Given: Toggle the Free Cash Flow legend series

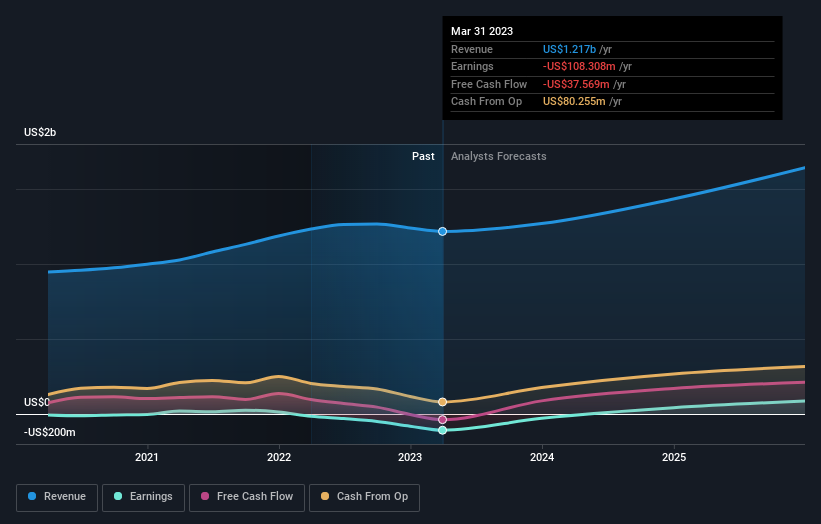Looking at the screenshot, I should click(x=247, y=497).
